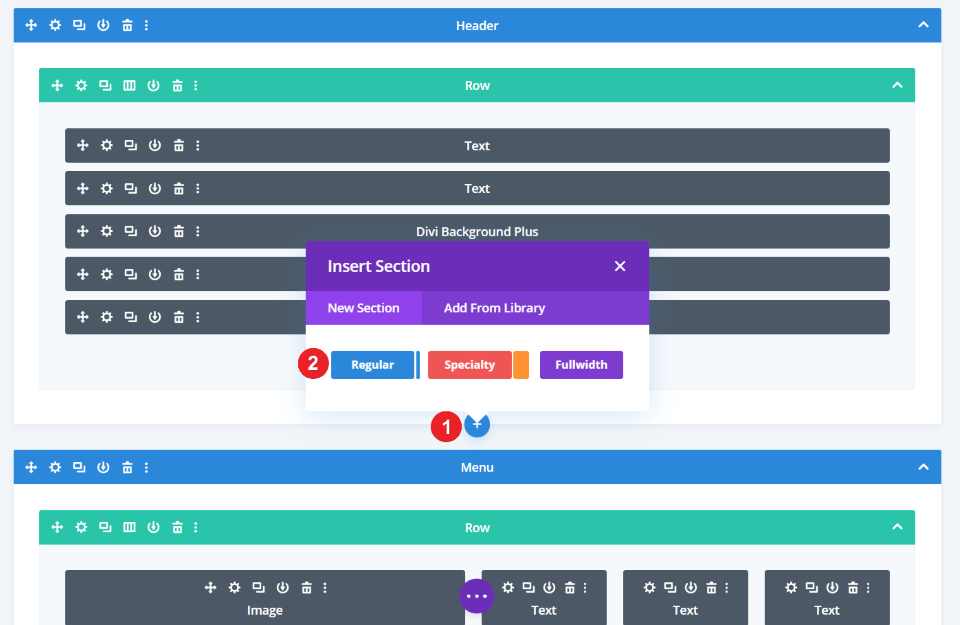Collapse the Menu section chevron
960x625 pixels.
coord(925,467)
